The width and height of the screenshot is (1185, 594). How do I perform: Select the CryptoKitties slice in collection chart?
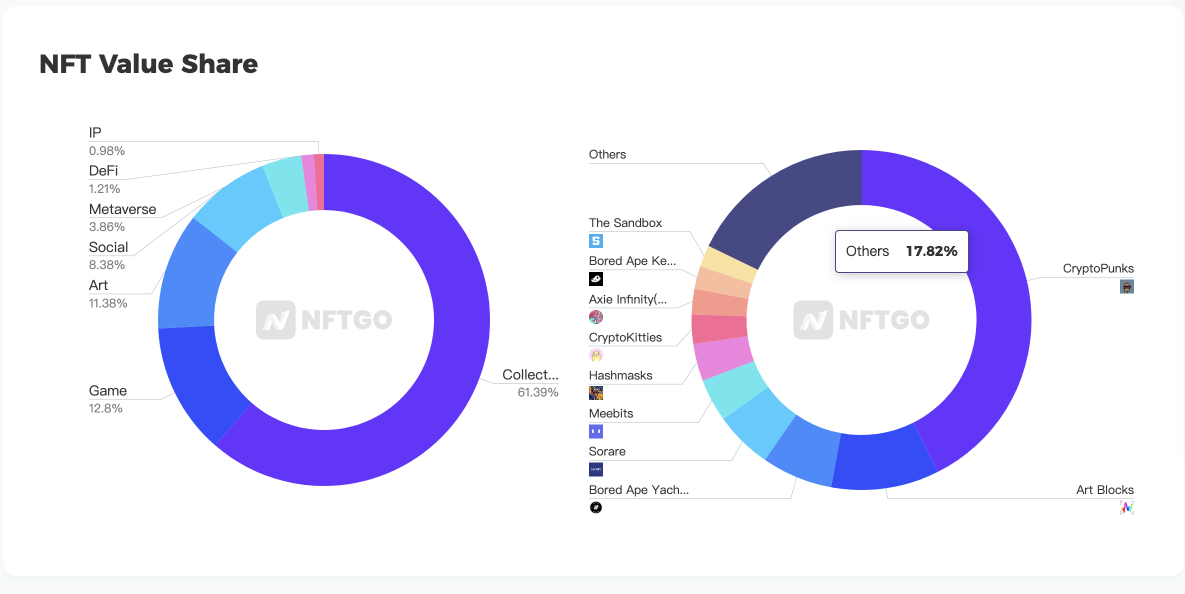point(719,329)
